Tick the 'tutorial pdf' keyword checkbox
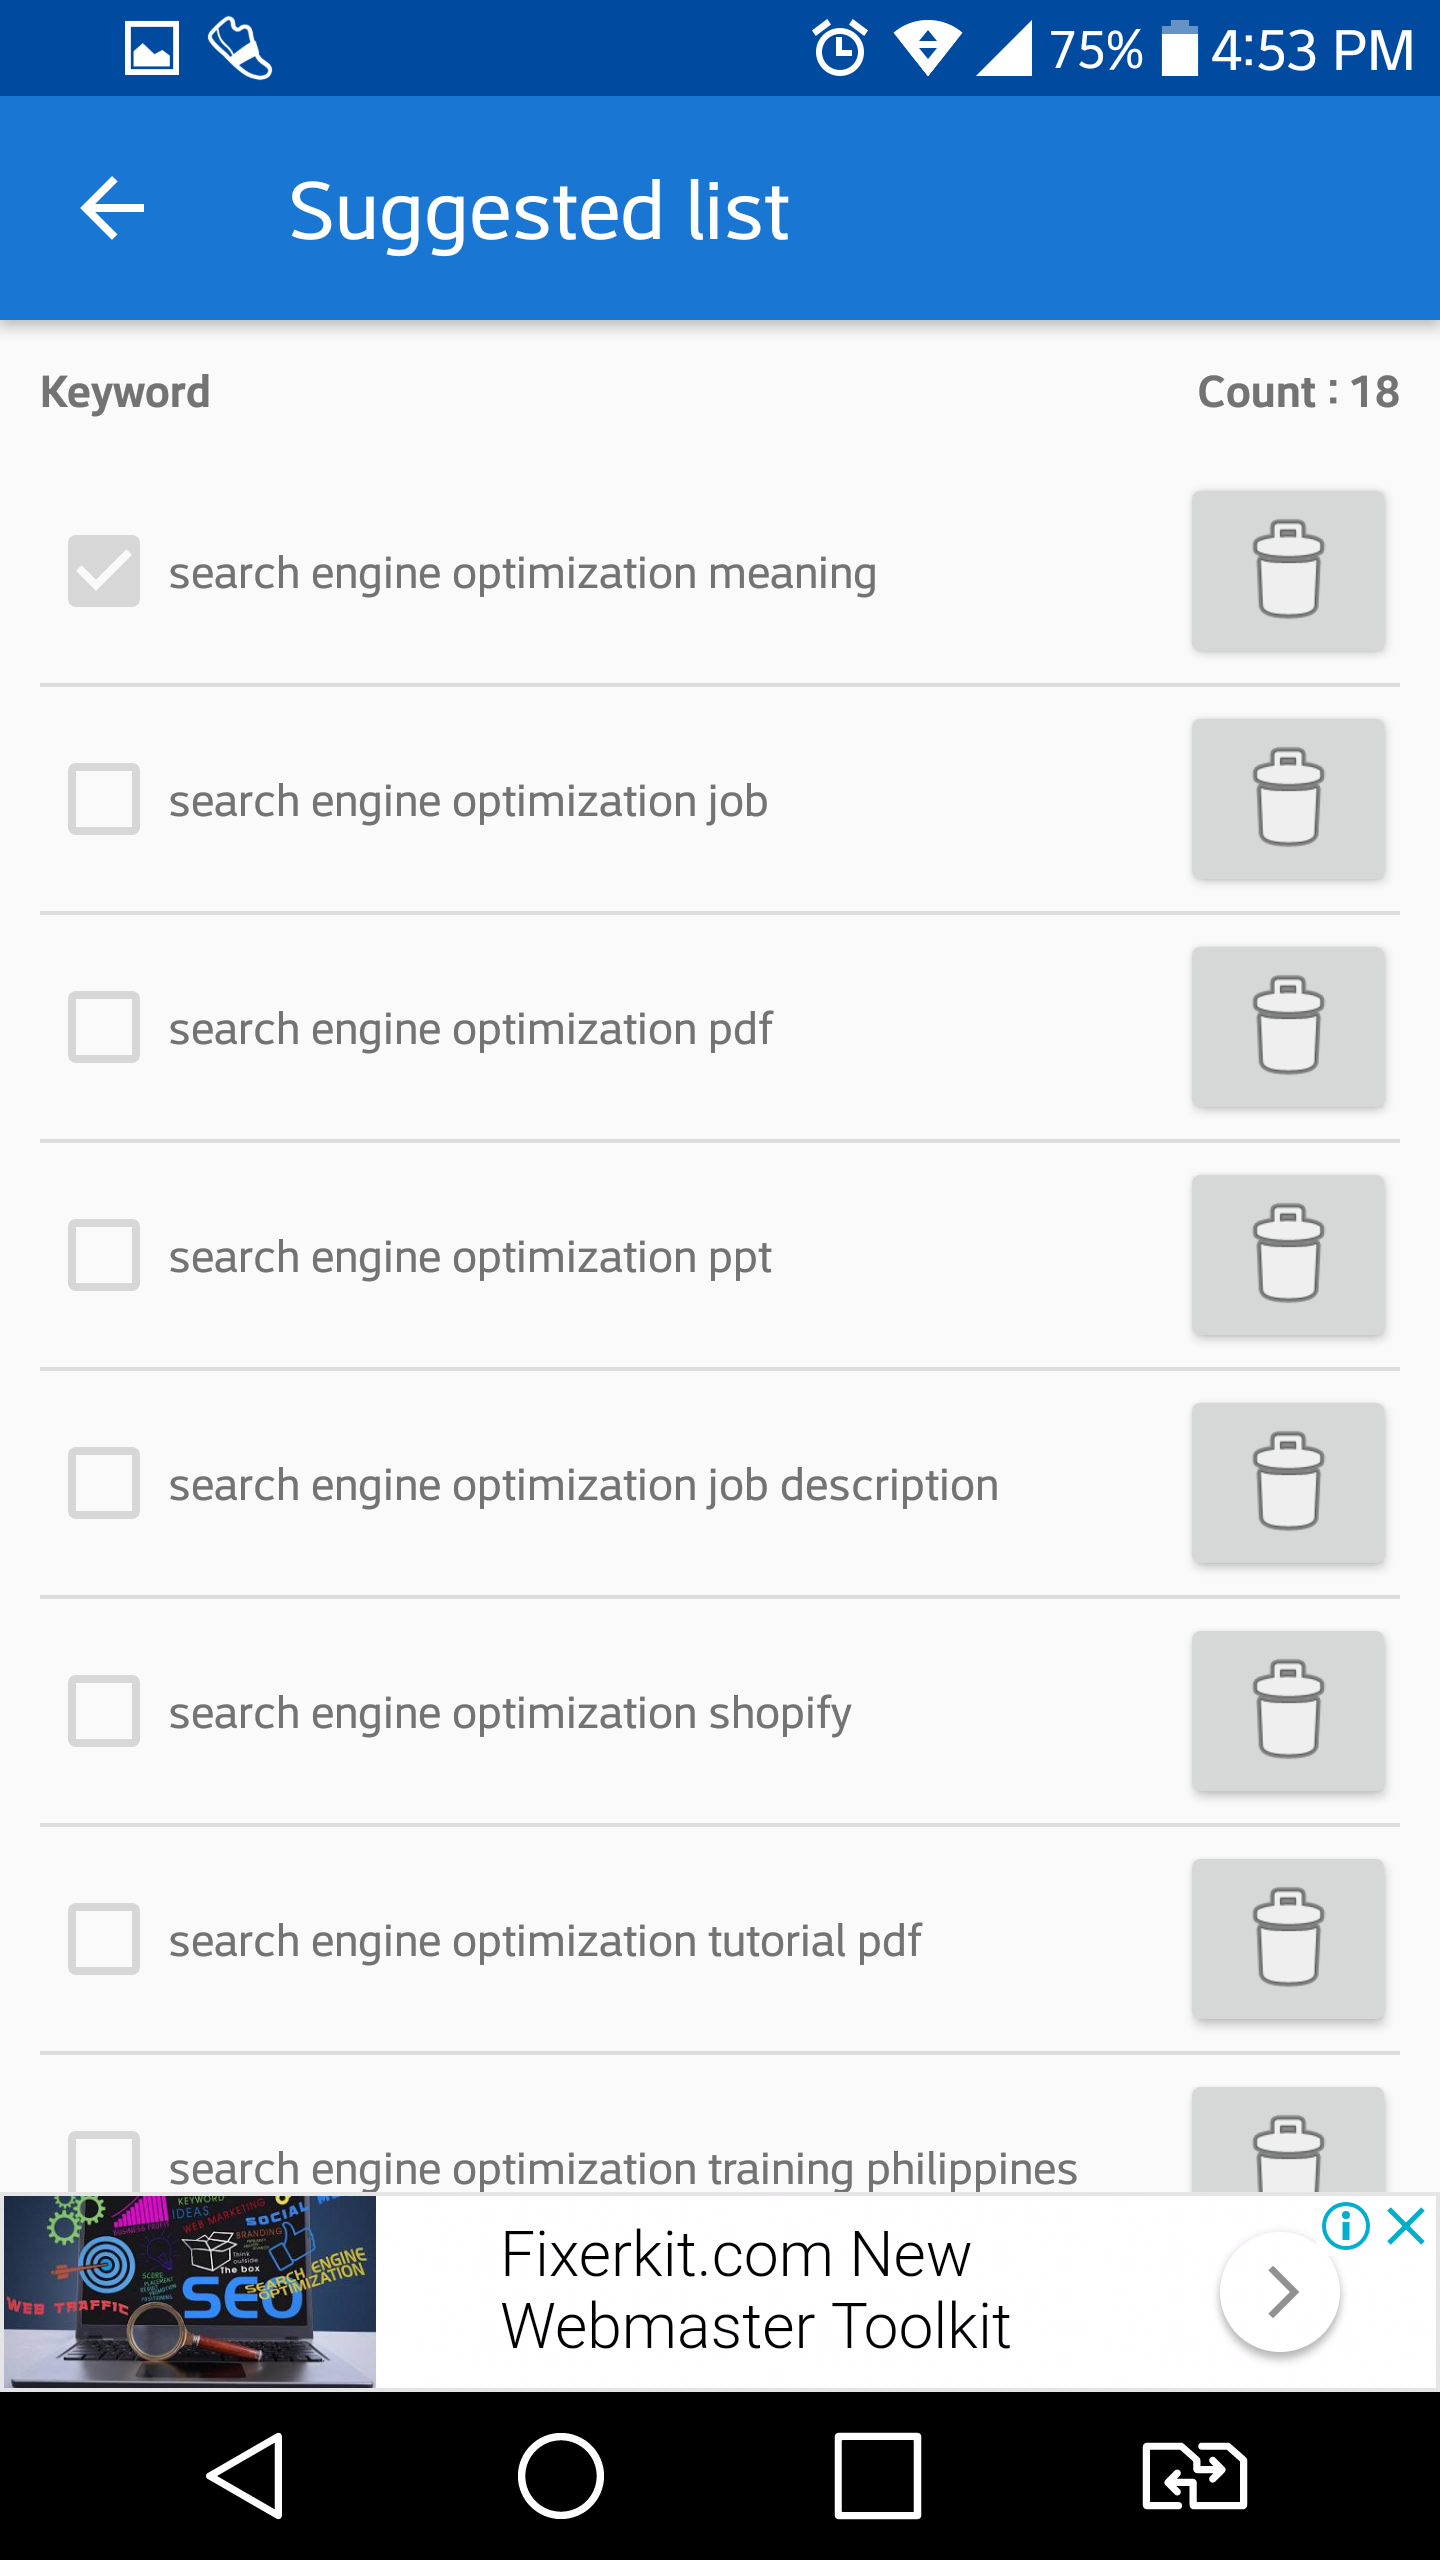This screenshot has width=1440, height=2560. [x=104, y=1939]
